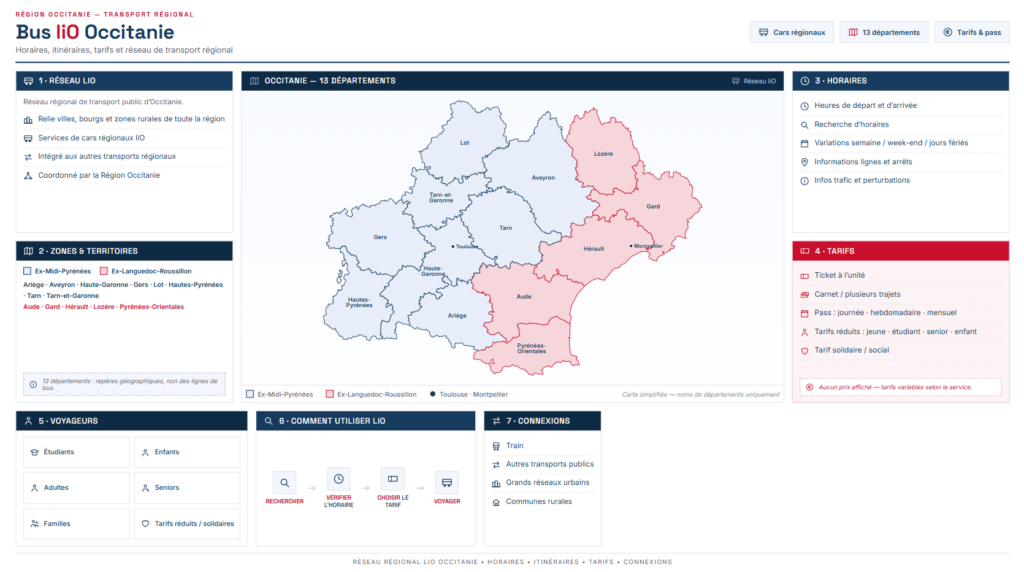1024x572 pixels.
Task: Select the Adultes traveler card
Action: click(76, 488)
